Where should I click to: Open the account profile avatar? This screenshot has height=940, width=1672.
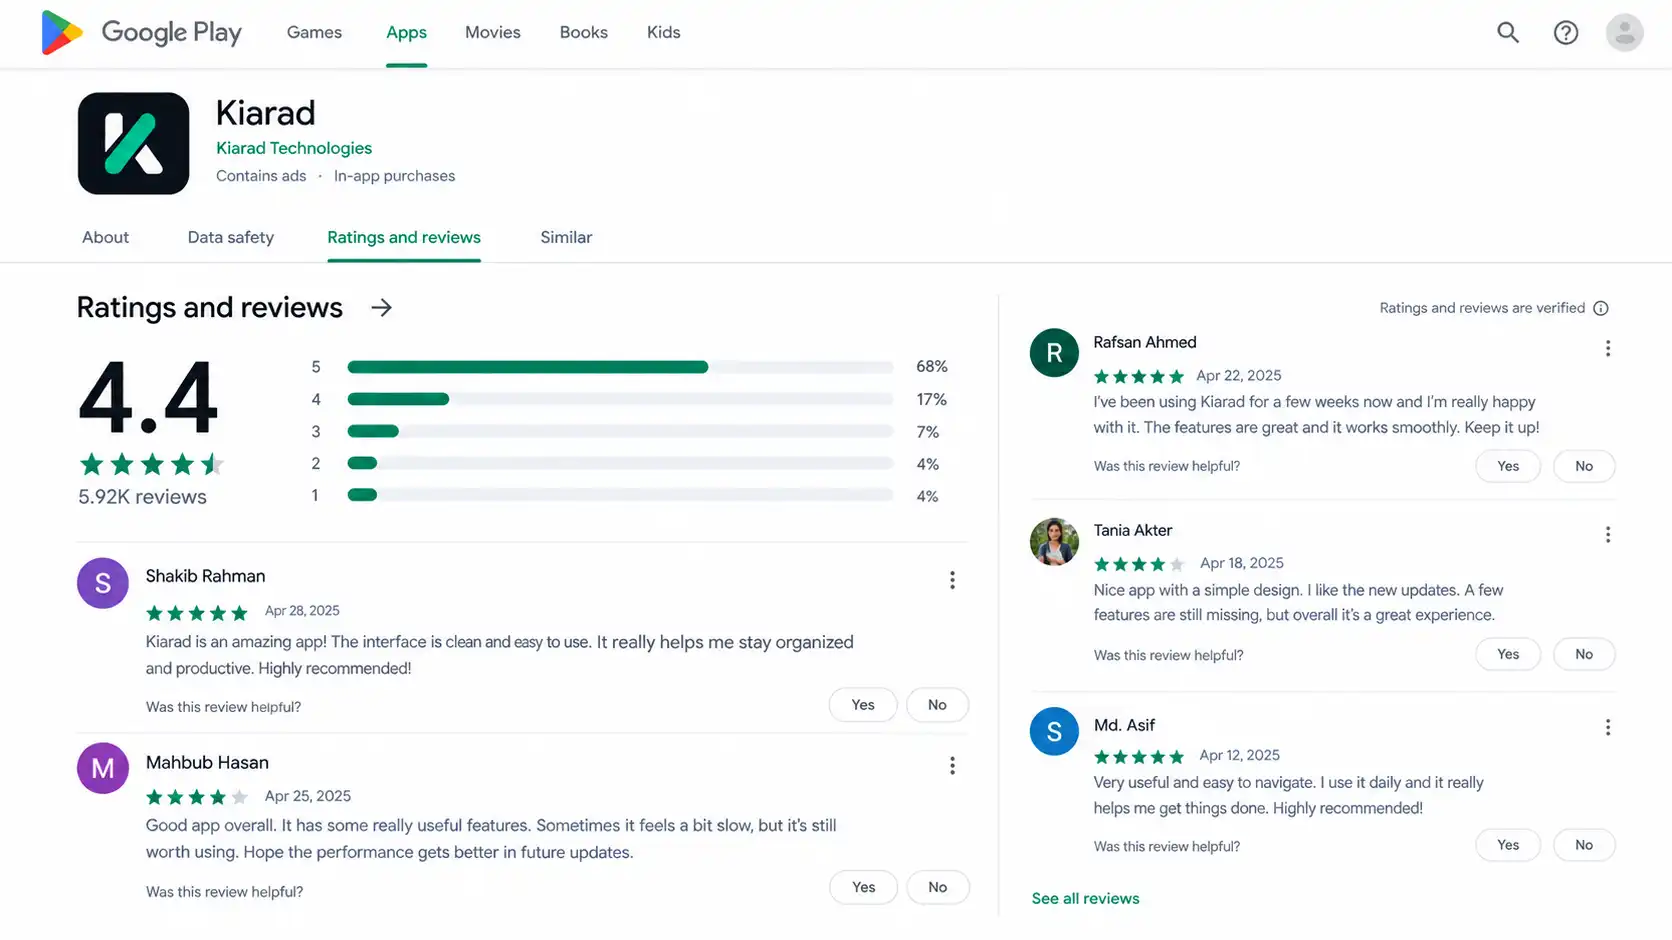point(1625,32)
